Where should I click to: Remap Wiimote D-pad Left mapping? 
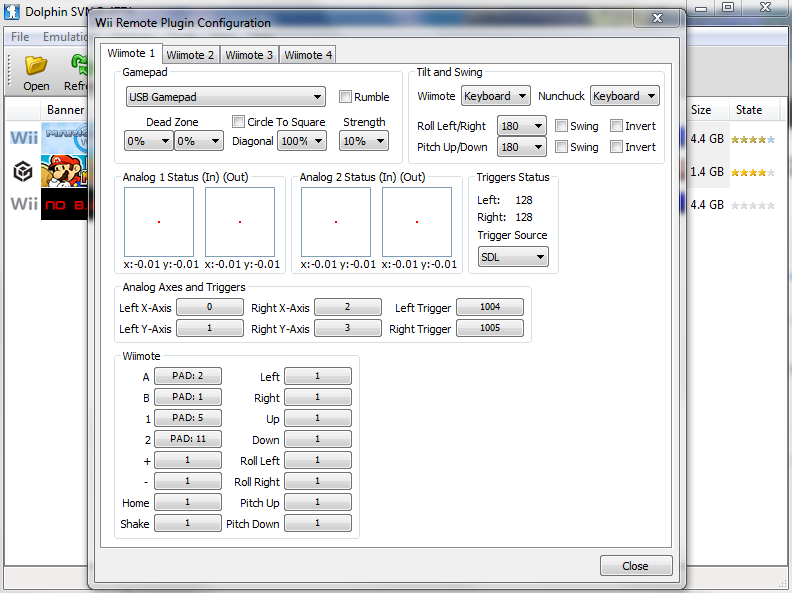[x=318, y=376]
